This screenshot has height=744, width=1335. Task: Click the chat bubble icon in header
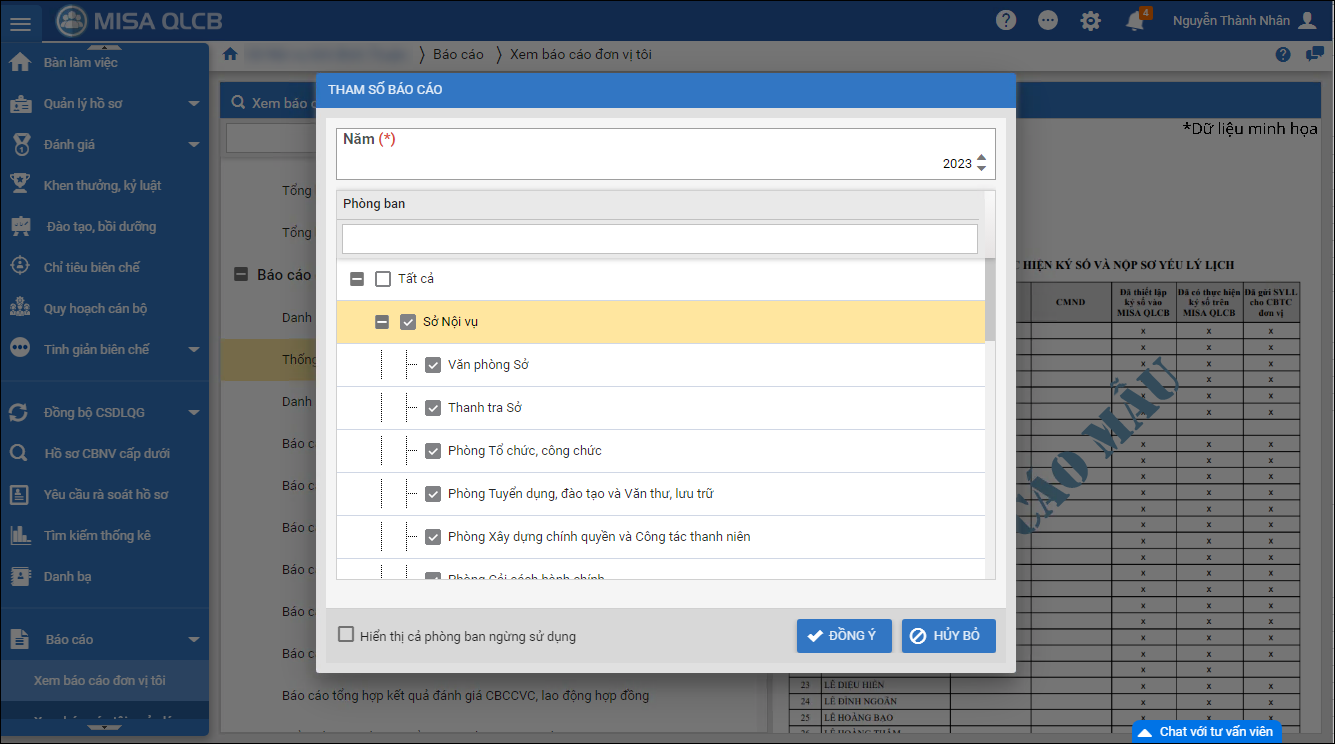coord(1048,21)
